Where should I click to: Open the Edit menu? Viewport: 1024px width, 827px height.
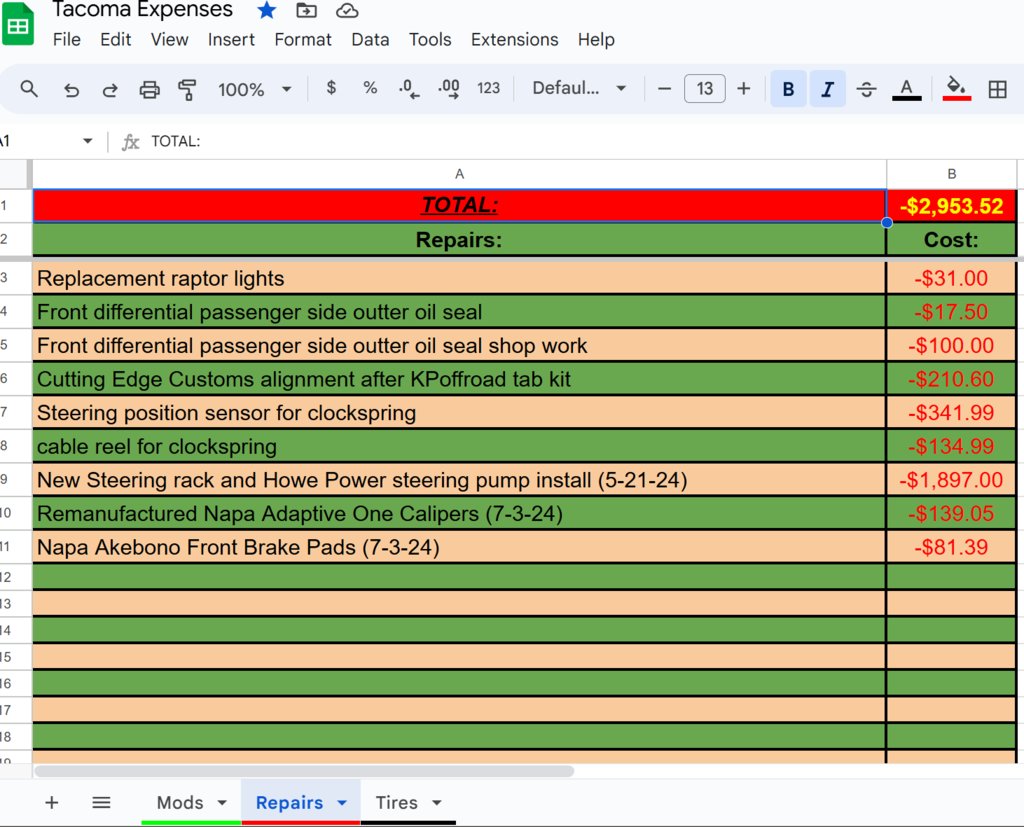tap(116, 39)
